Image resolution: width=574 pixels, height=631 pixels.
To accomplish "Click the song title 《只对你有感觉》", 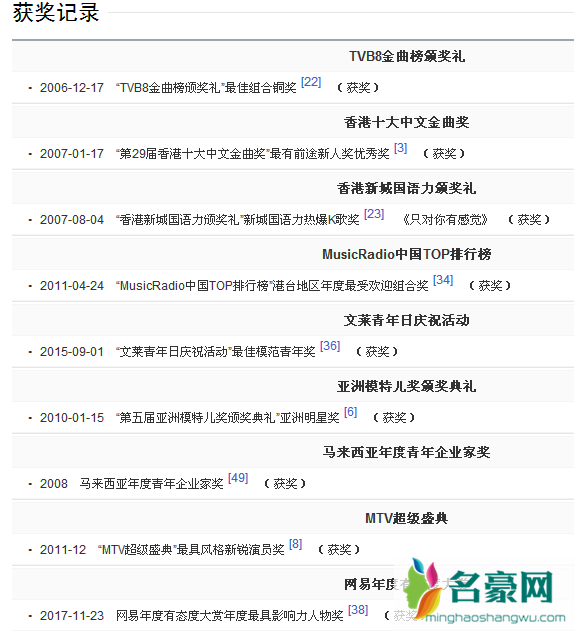I will 446,220.
